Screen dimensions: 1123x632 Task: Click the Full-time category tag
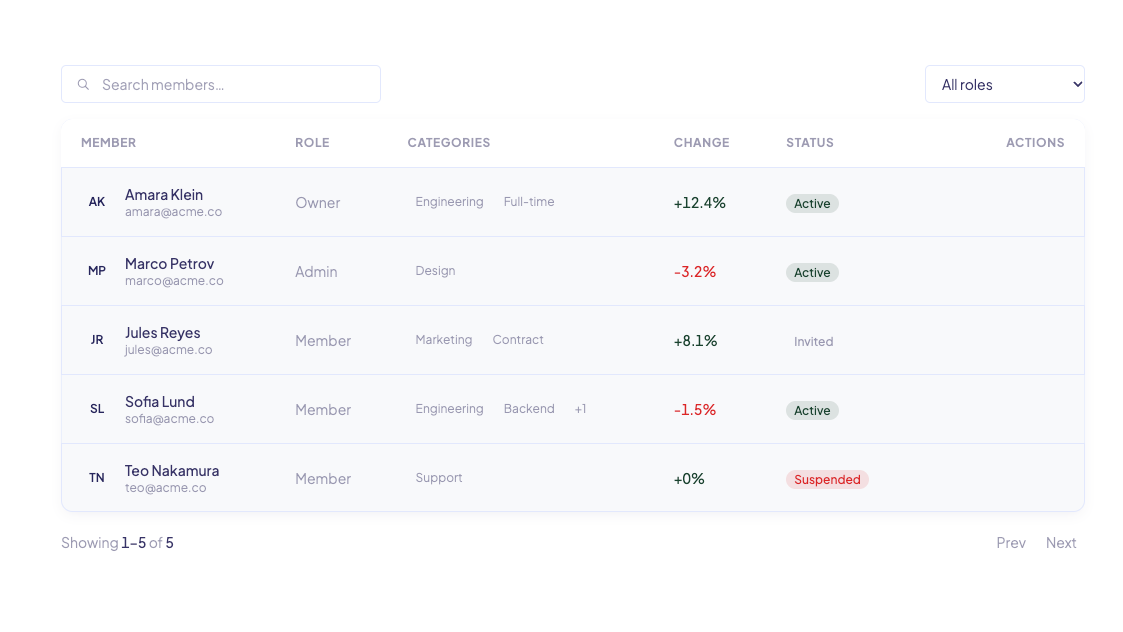click(x=529, y=202)
